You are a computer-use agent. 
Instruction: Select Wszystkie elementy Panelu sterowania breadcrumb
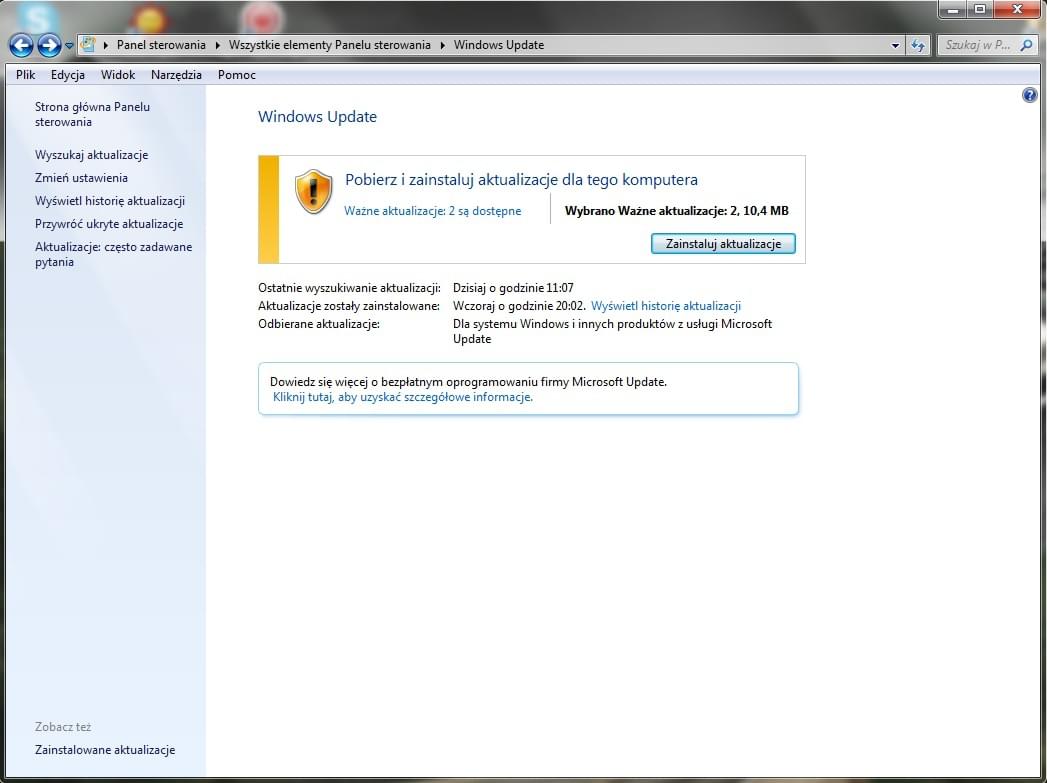coord(329,45)
